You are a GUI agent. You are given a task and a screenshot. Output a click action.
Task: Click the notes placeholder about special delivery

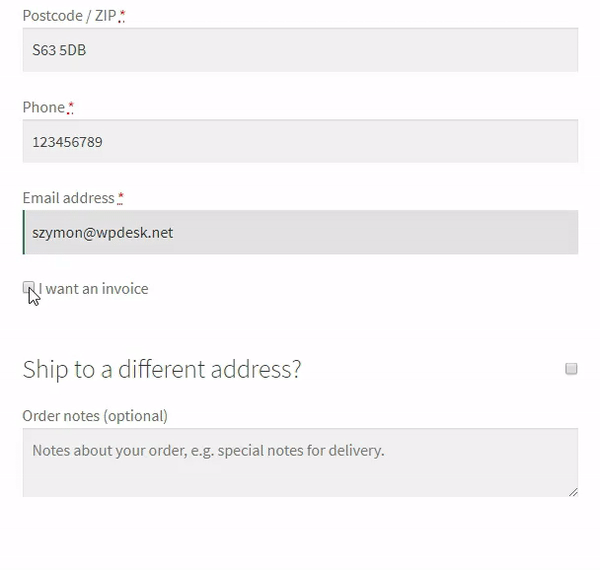207,450
